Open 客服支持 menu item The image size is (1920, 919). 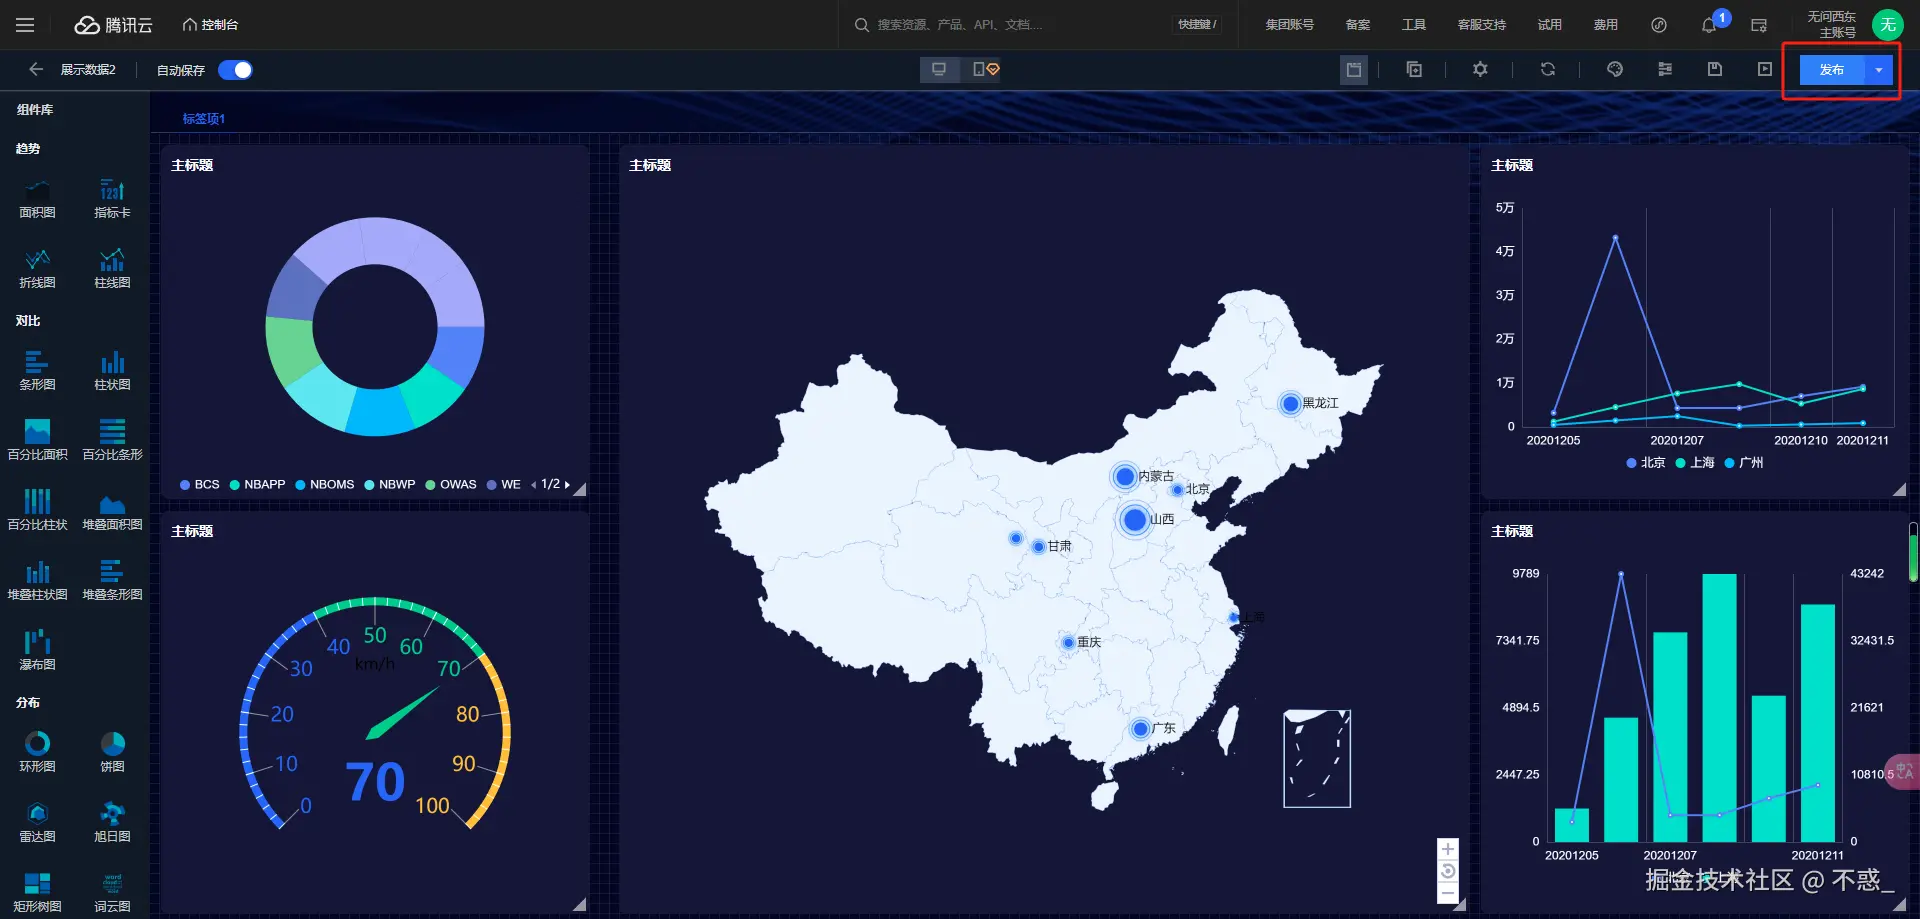click(1482, 25)
